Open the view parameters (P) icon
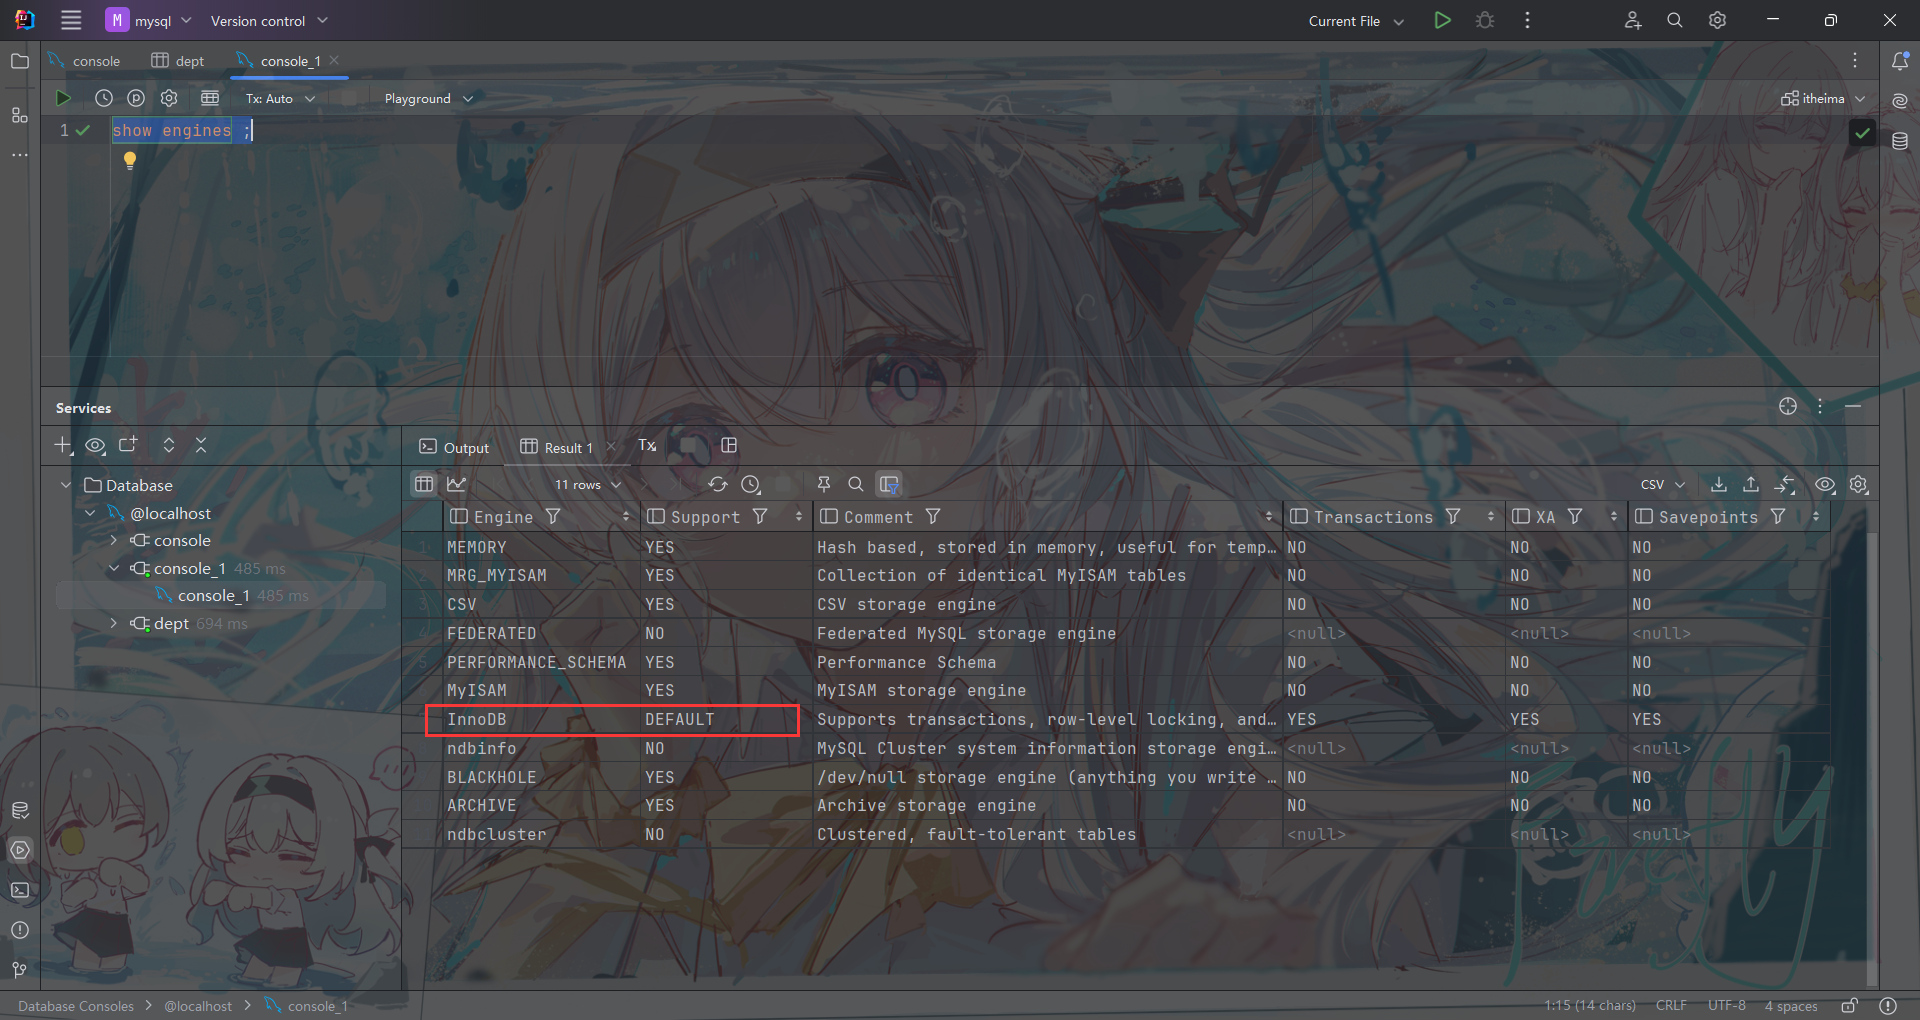Viewport: 1920px width, 1020px height. pyautogui.click(x=136, y=98)
